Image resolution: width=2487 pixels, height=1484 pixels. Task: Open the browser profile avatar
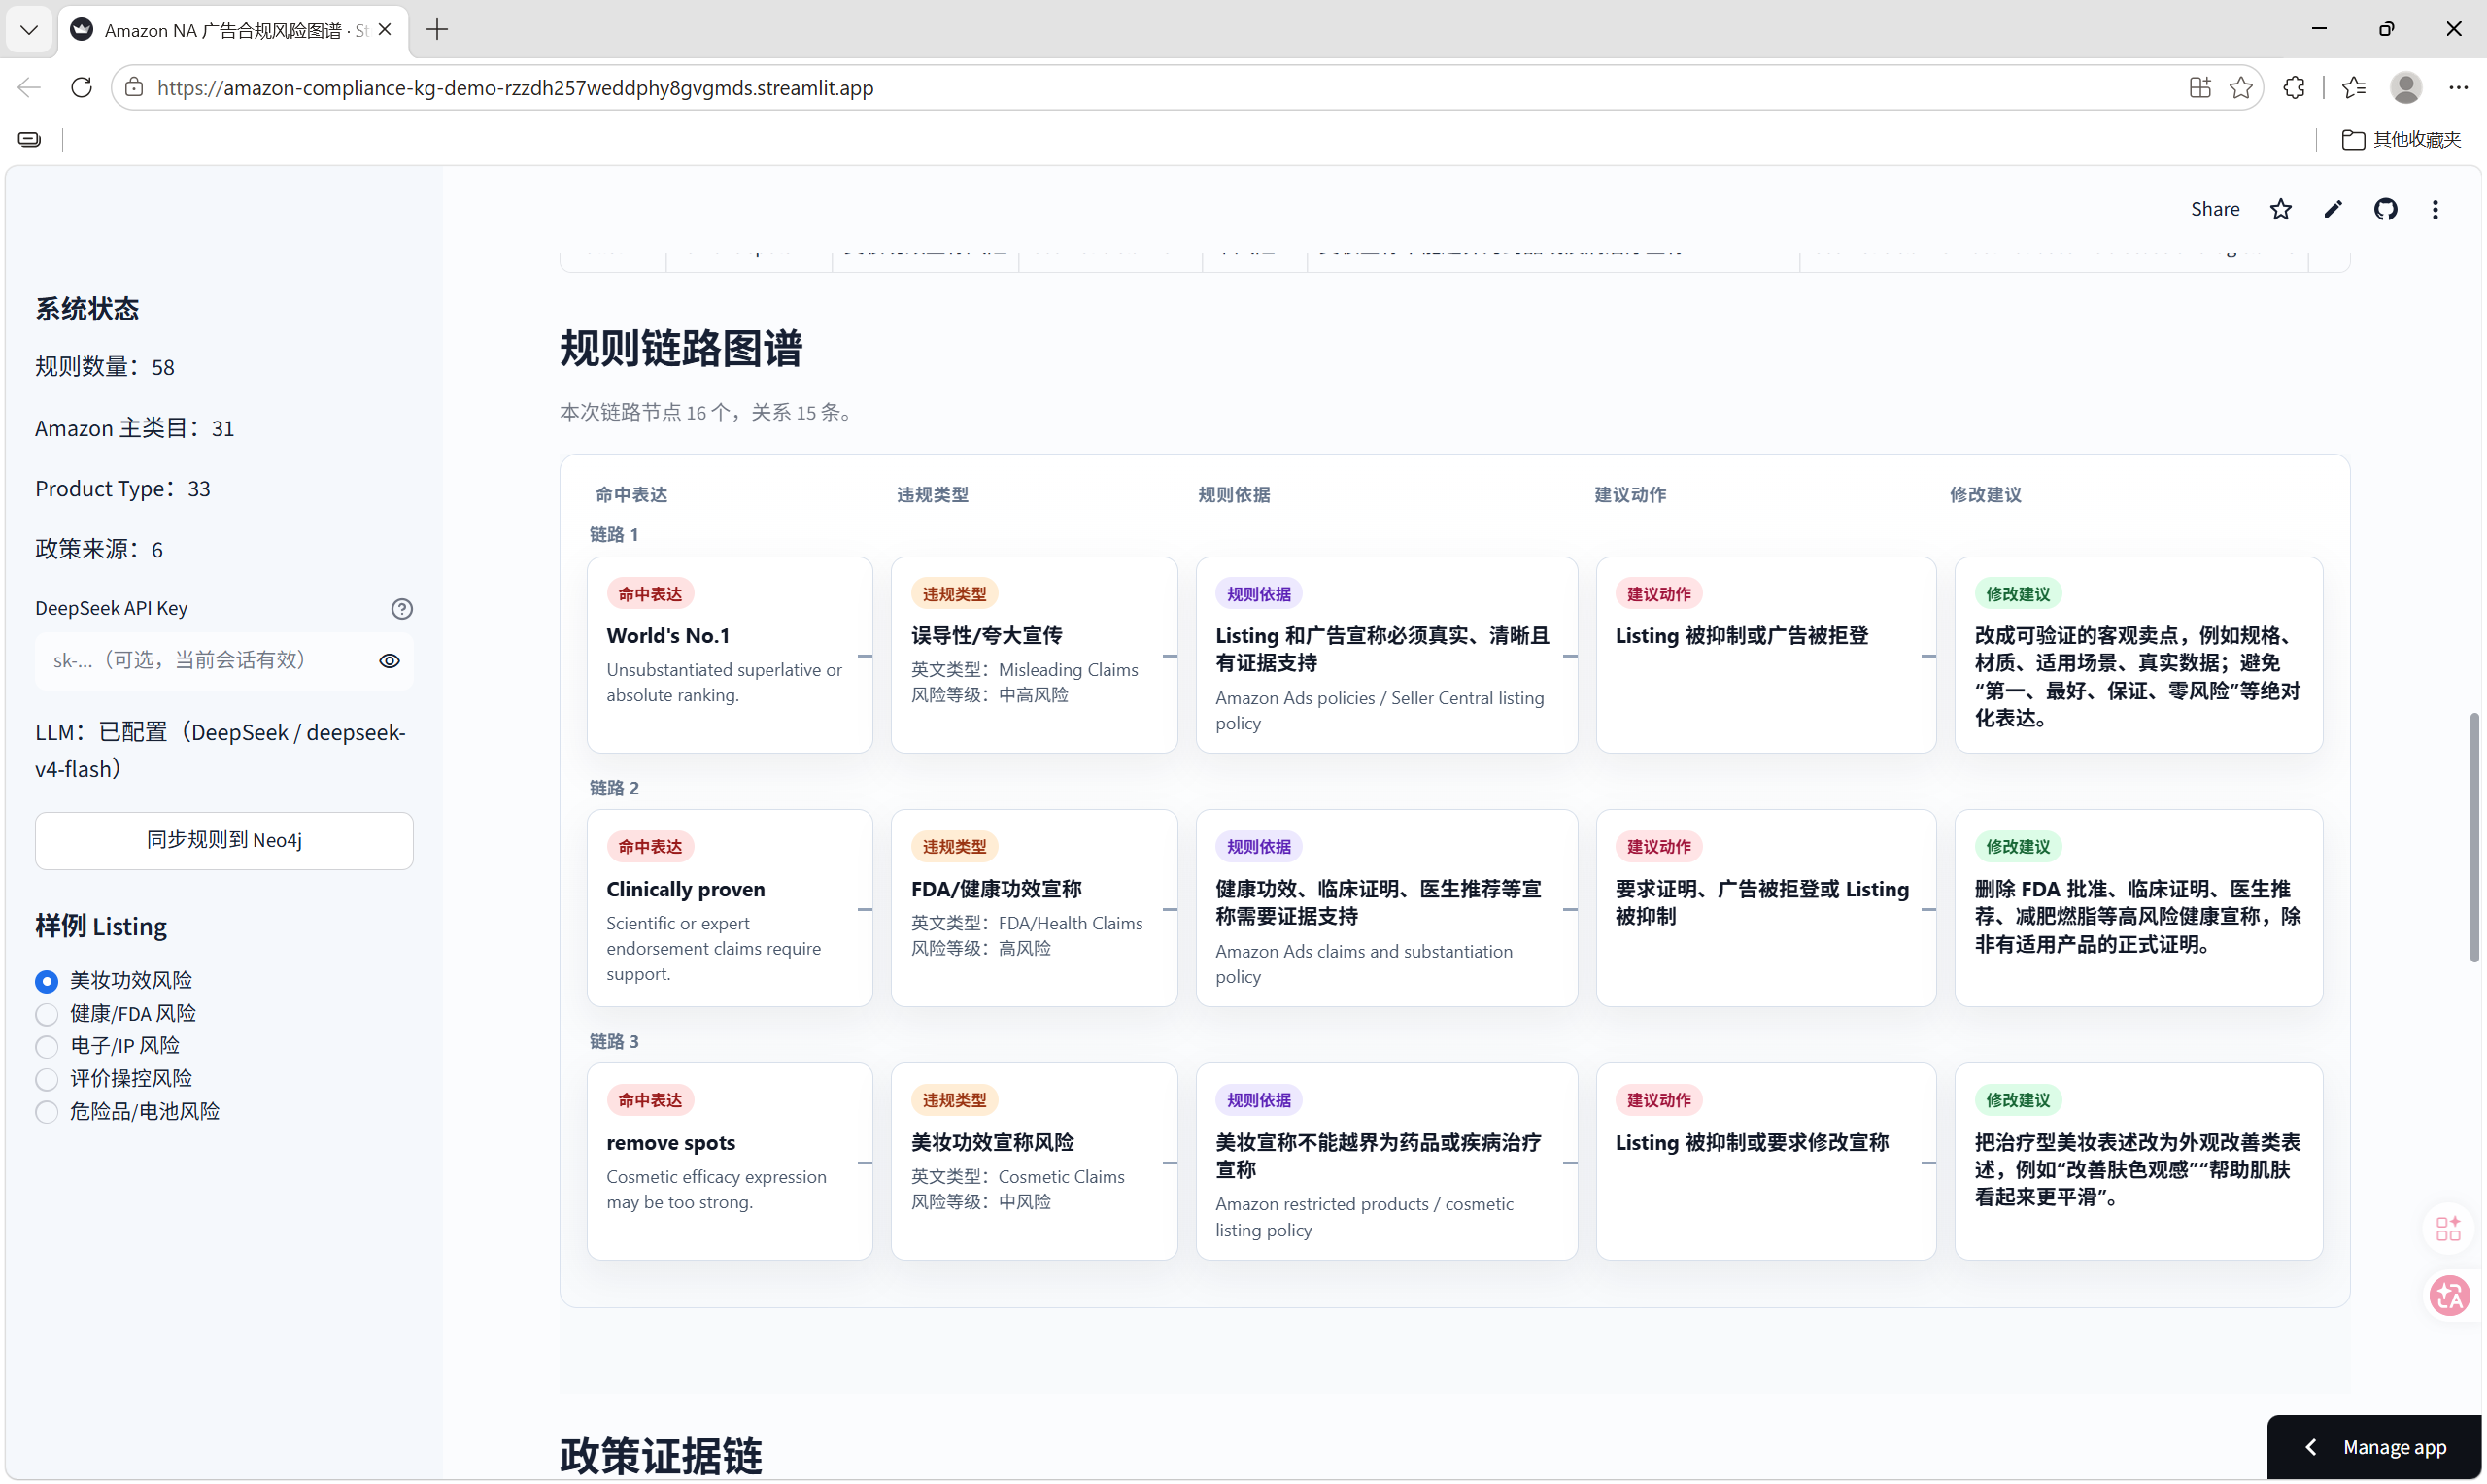tap(2406, 88)
